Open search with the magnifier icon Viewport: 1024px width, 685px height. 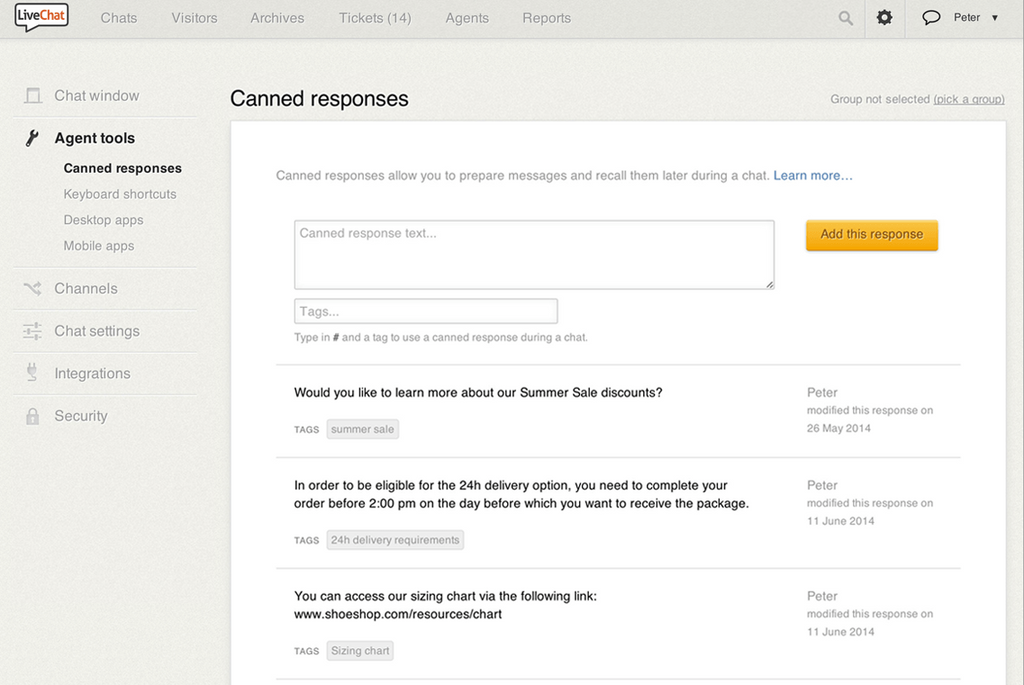tap(846, 18)
